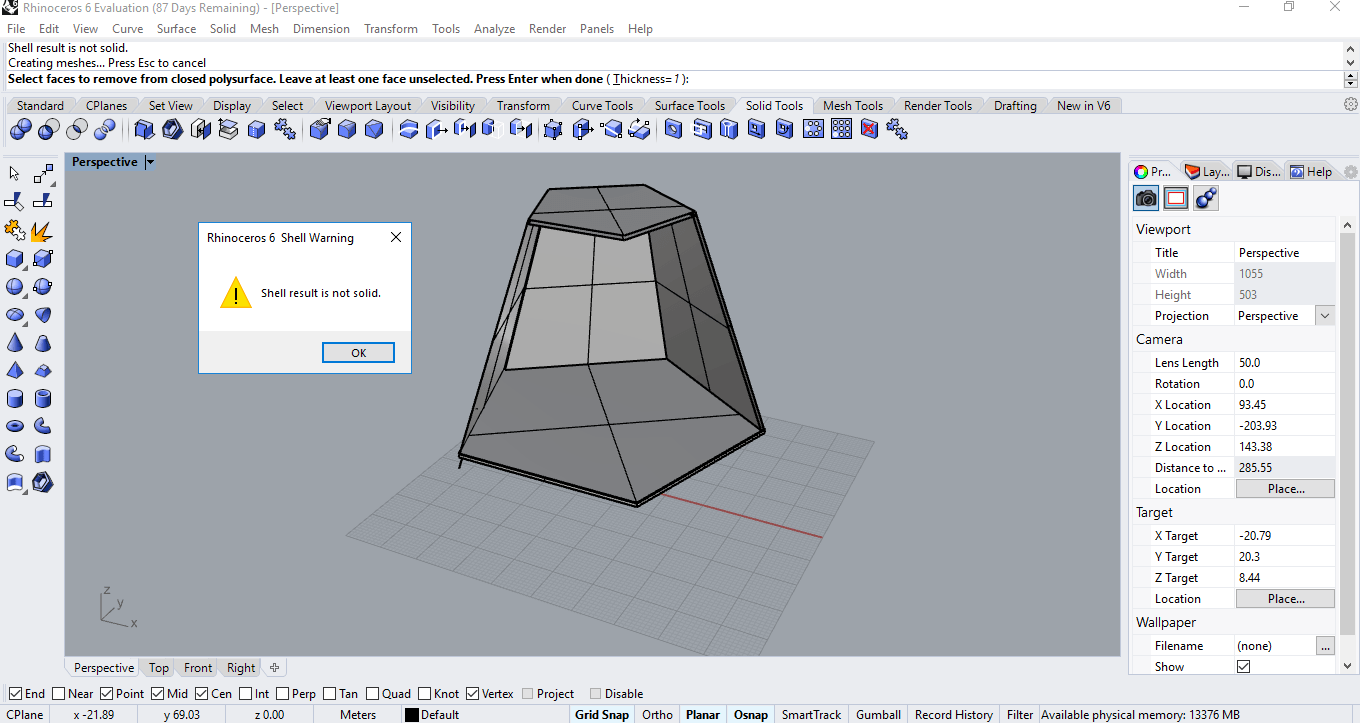
Task: Open the File menu
Action: (16, 29)
